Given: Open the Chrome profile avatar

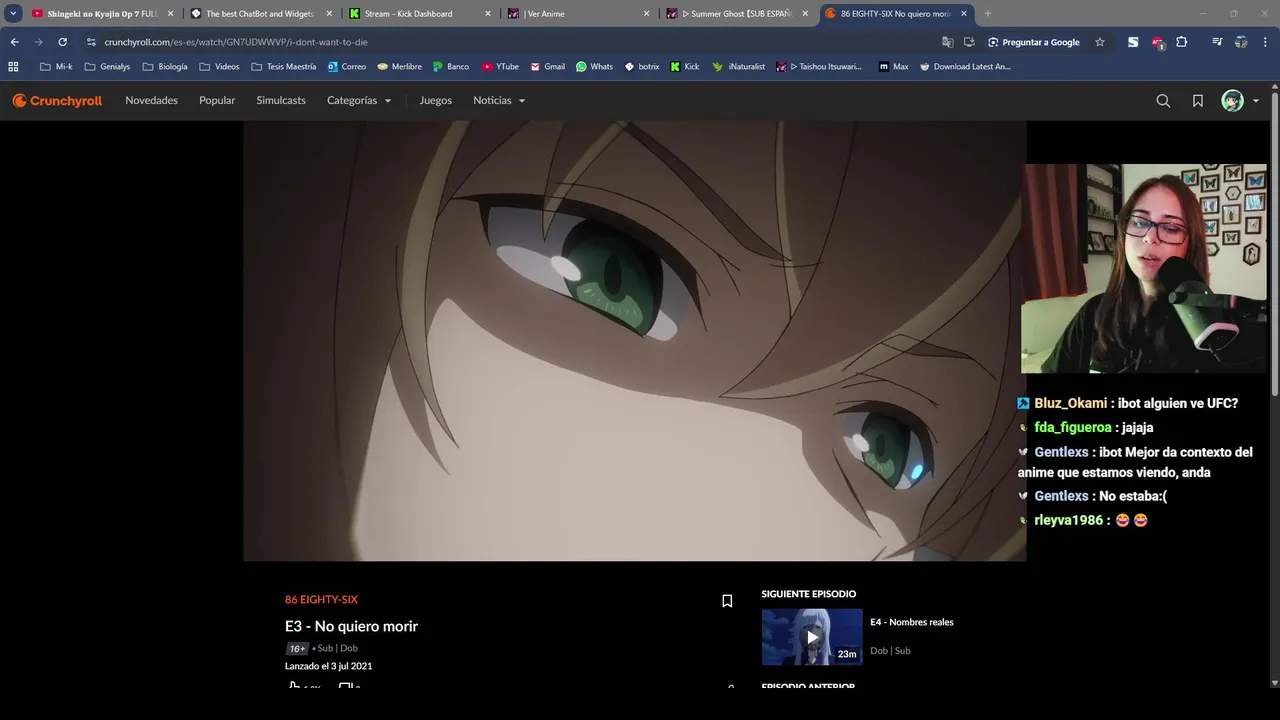Looking at the screenshot, I should pyautogui.click(x=1241, y=42).
